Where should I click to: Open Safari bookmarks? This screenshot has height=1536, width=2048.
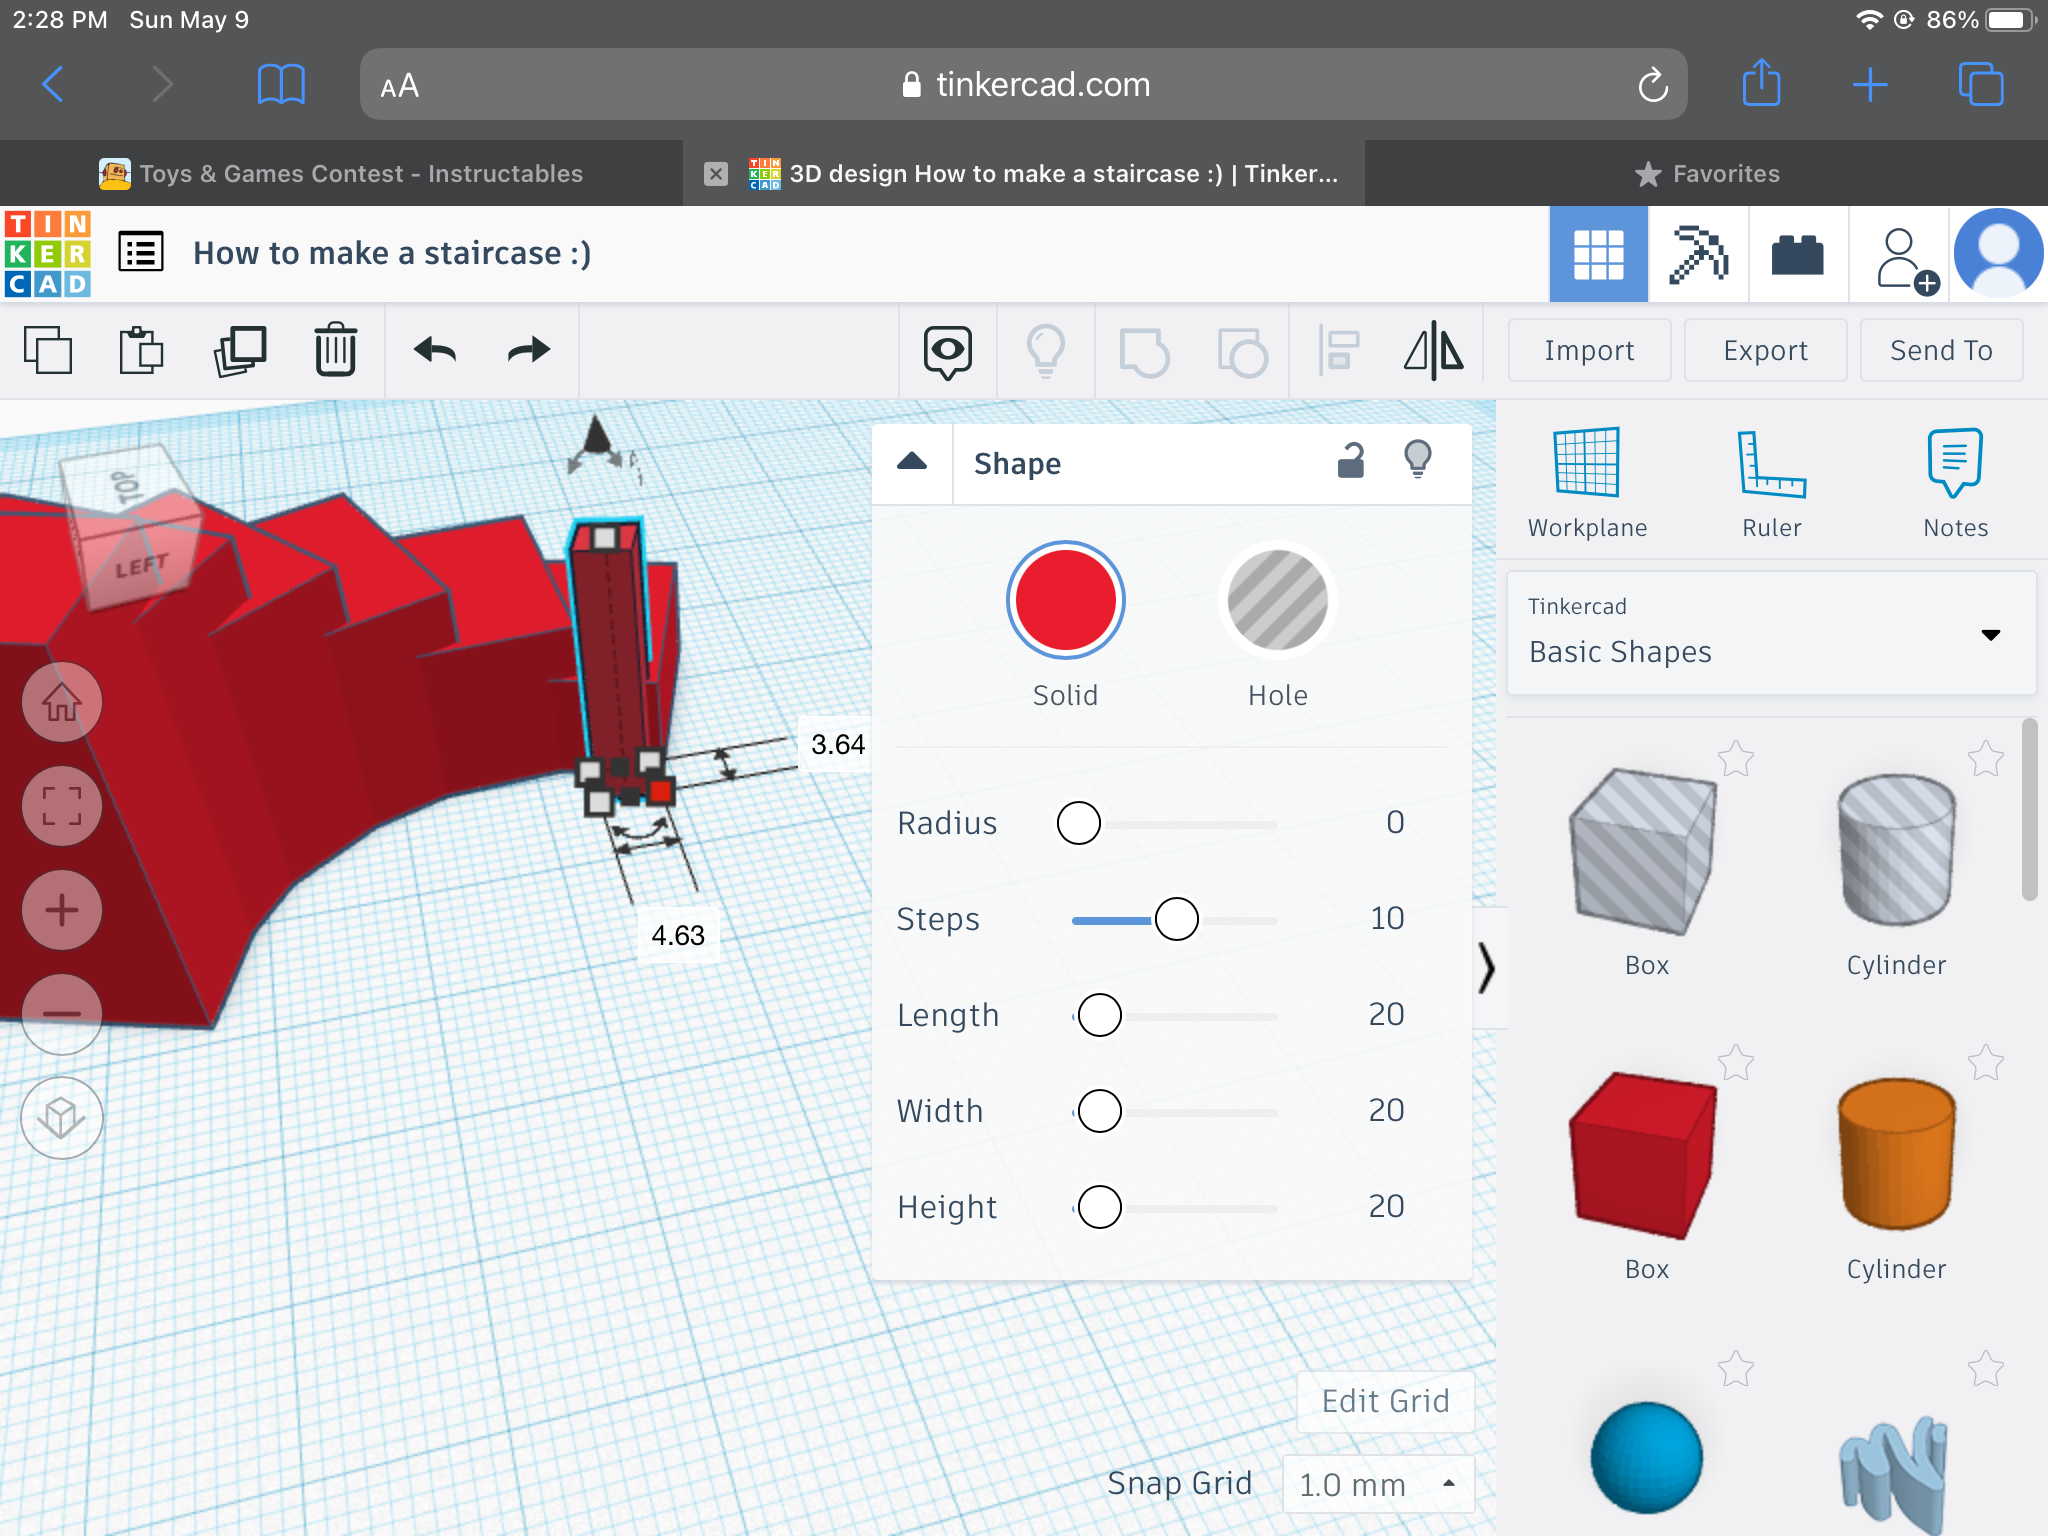(x=281, y=84)
